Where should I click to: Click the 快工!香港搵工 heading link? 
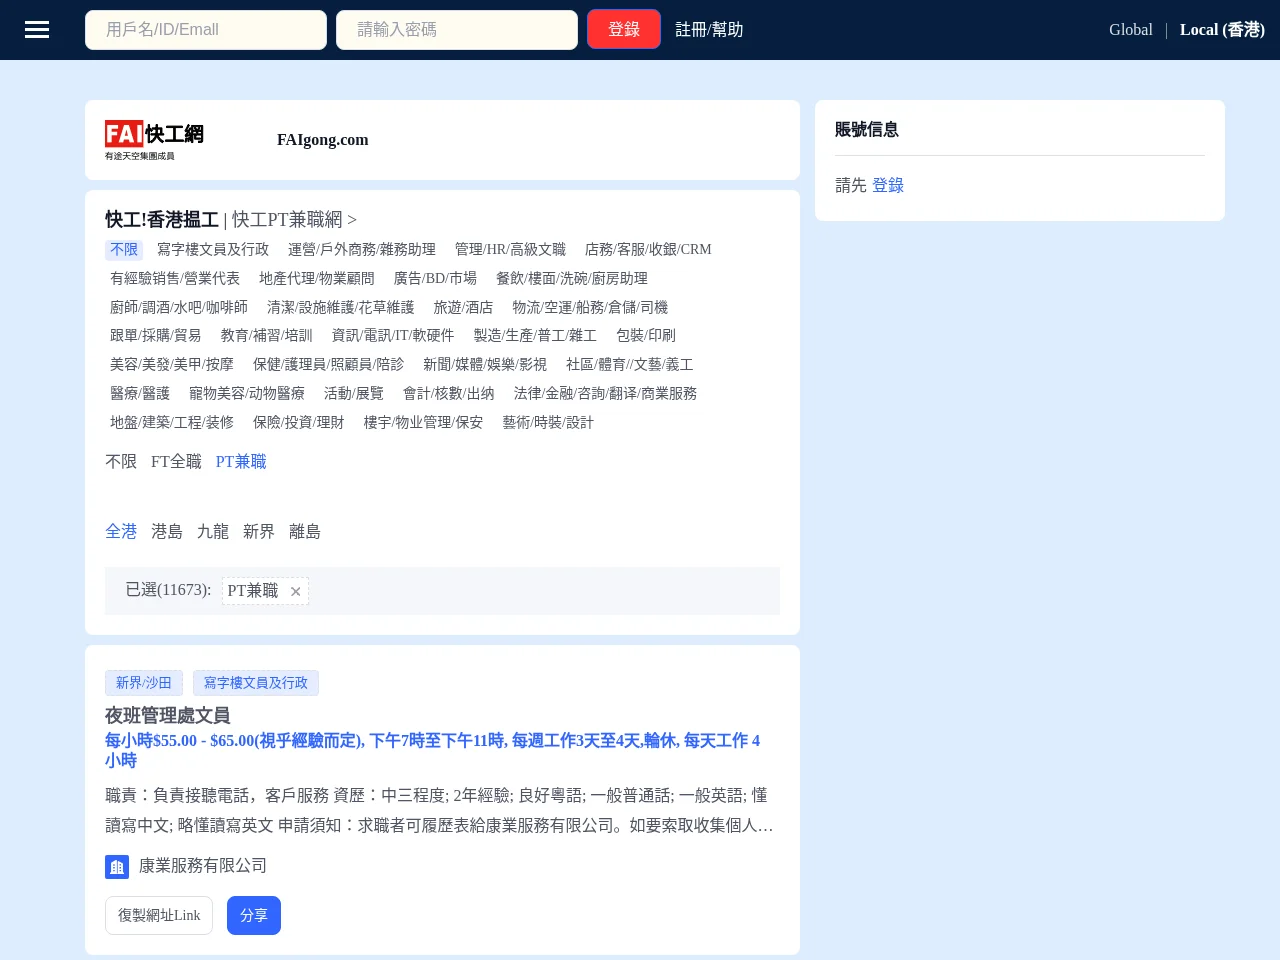(162, 220)
